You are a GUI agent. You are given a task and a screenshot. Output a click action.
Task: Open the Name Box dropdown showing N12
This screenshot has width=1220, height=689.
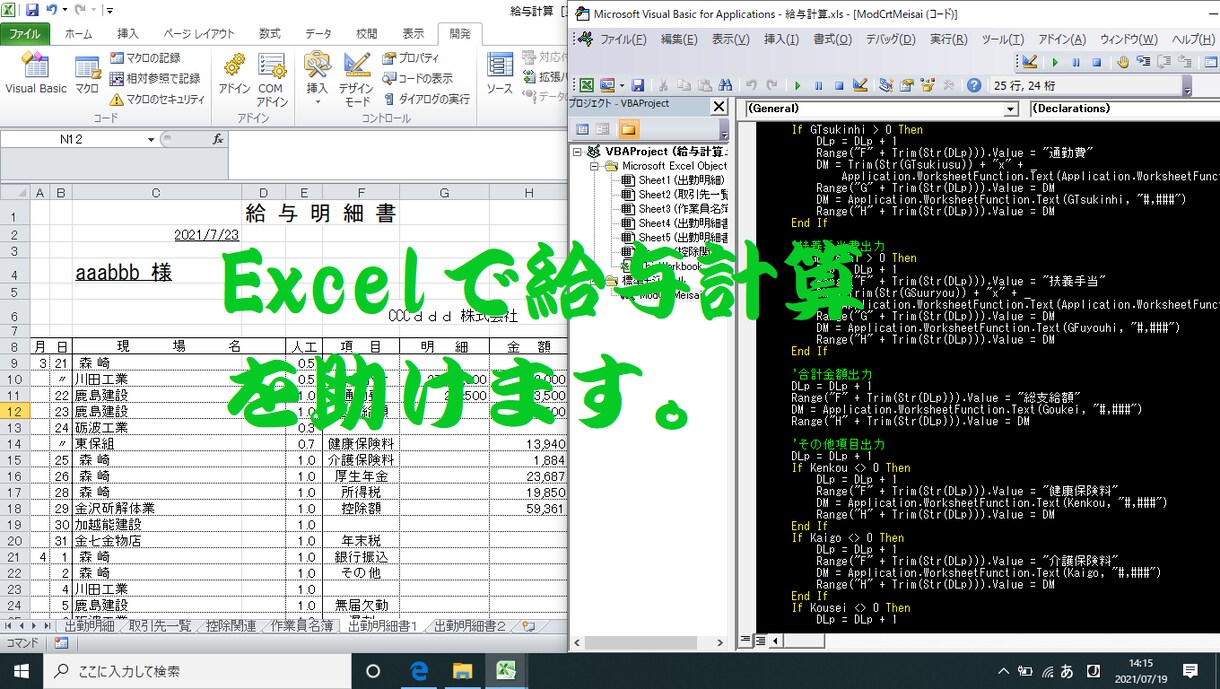pyautogui.click(x=152, y=139)
